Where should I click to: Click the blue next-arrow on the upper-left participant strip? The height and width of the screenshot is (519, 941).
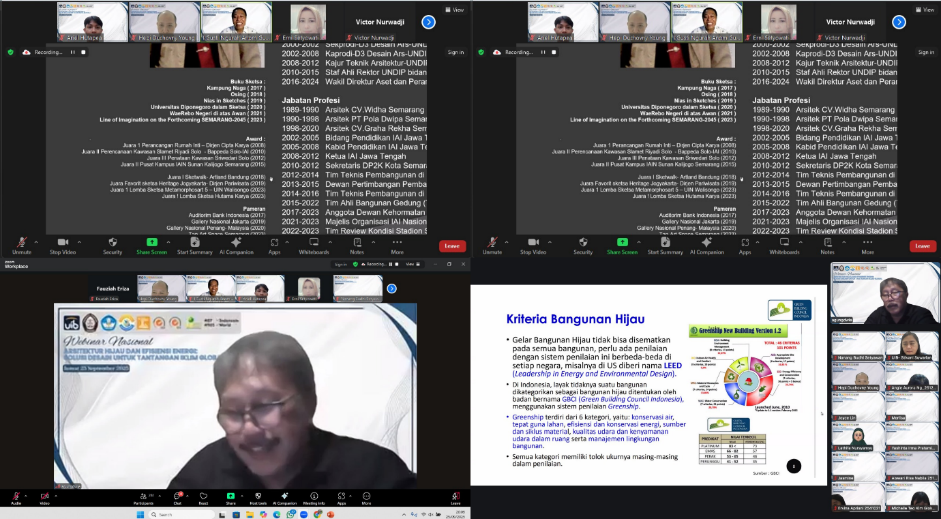(428, 21)
